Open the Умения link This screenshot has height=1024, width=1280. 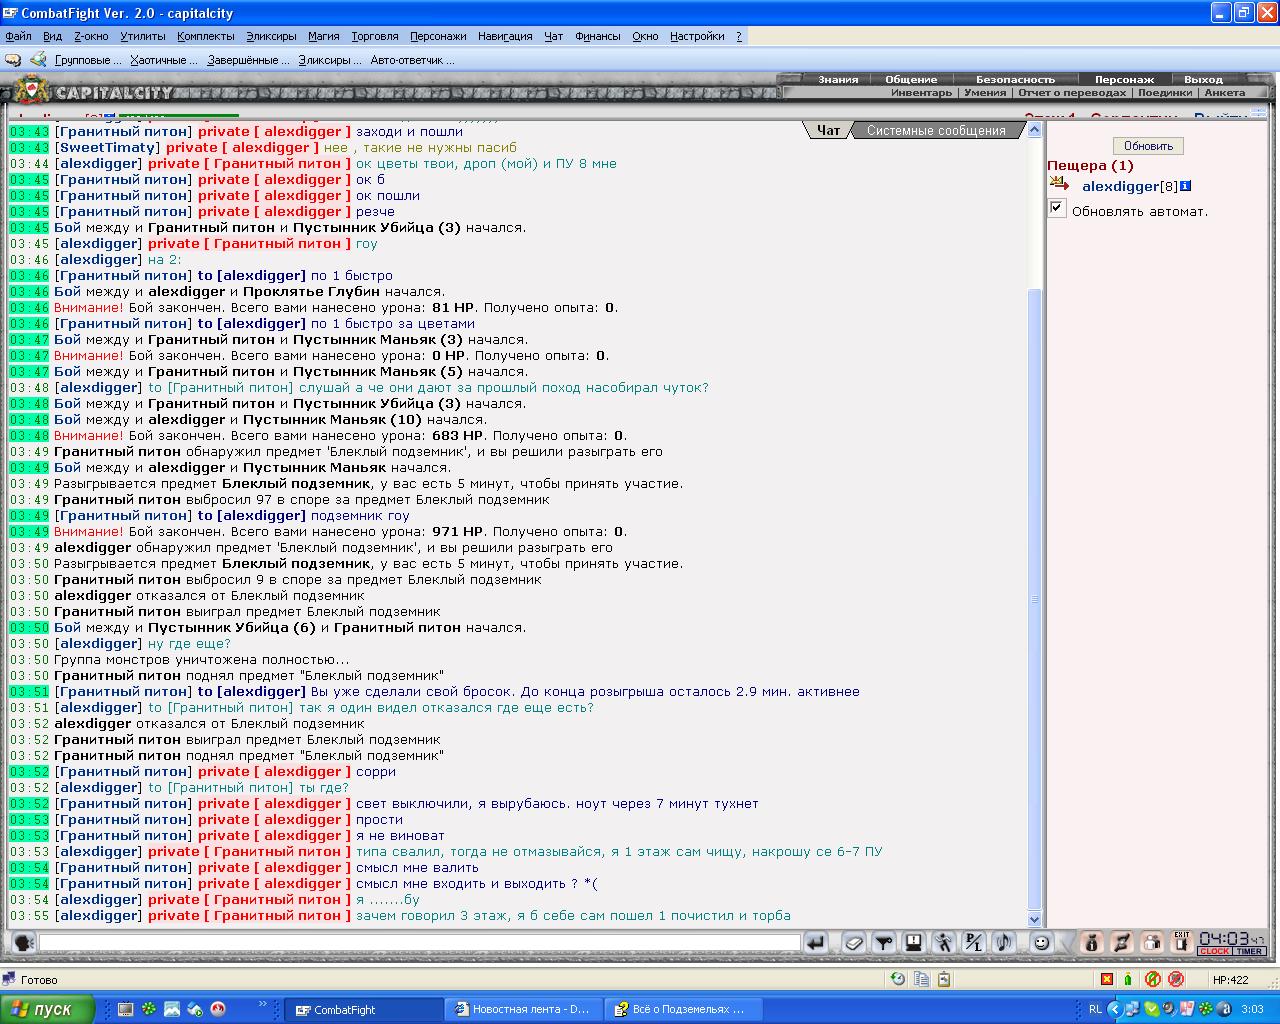pos(985,92)
